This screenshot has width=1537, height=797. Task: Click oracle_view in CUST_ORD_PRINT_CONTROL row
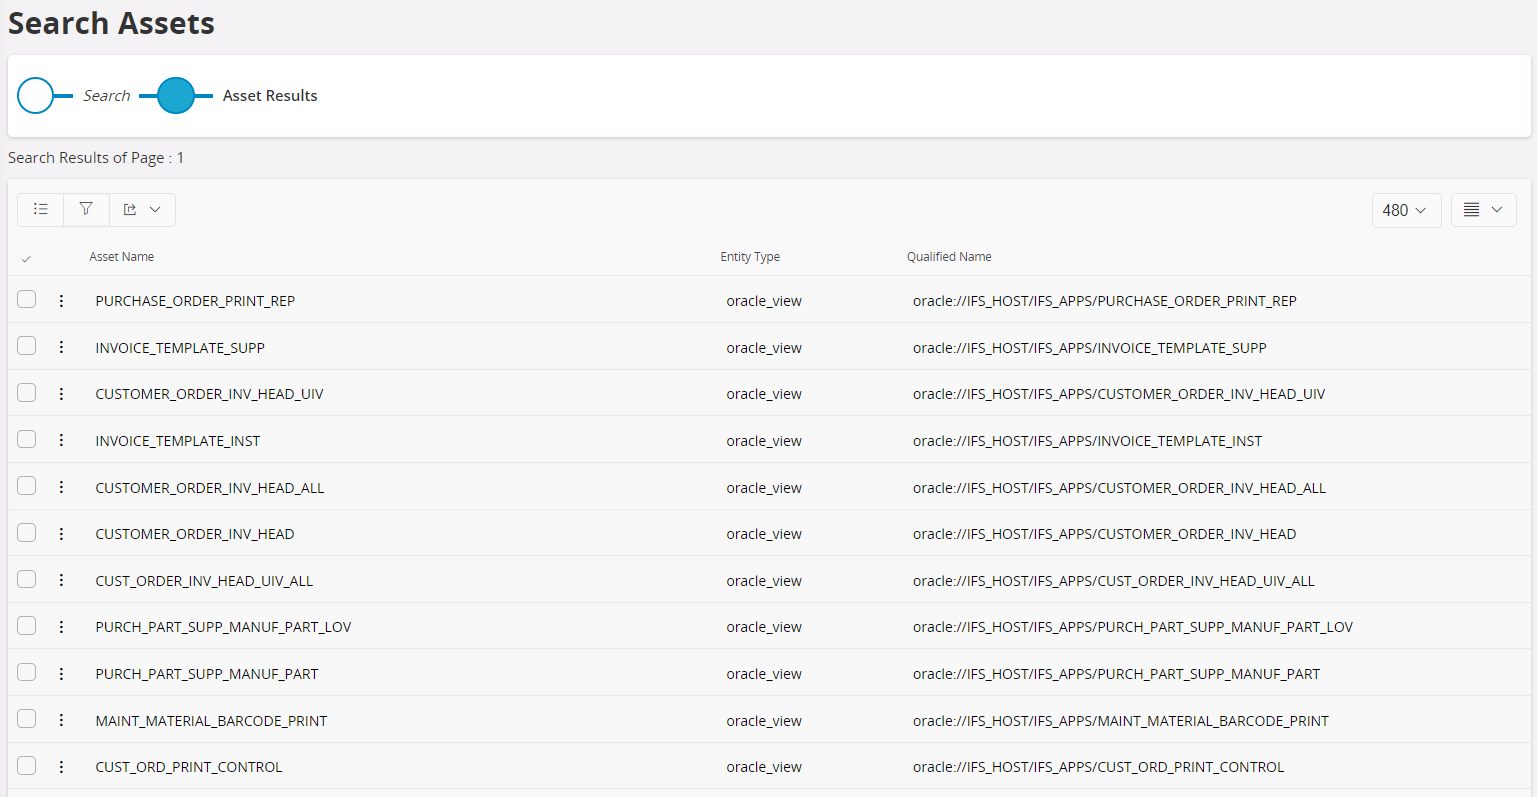click(764, 767)
